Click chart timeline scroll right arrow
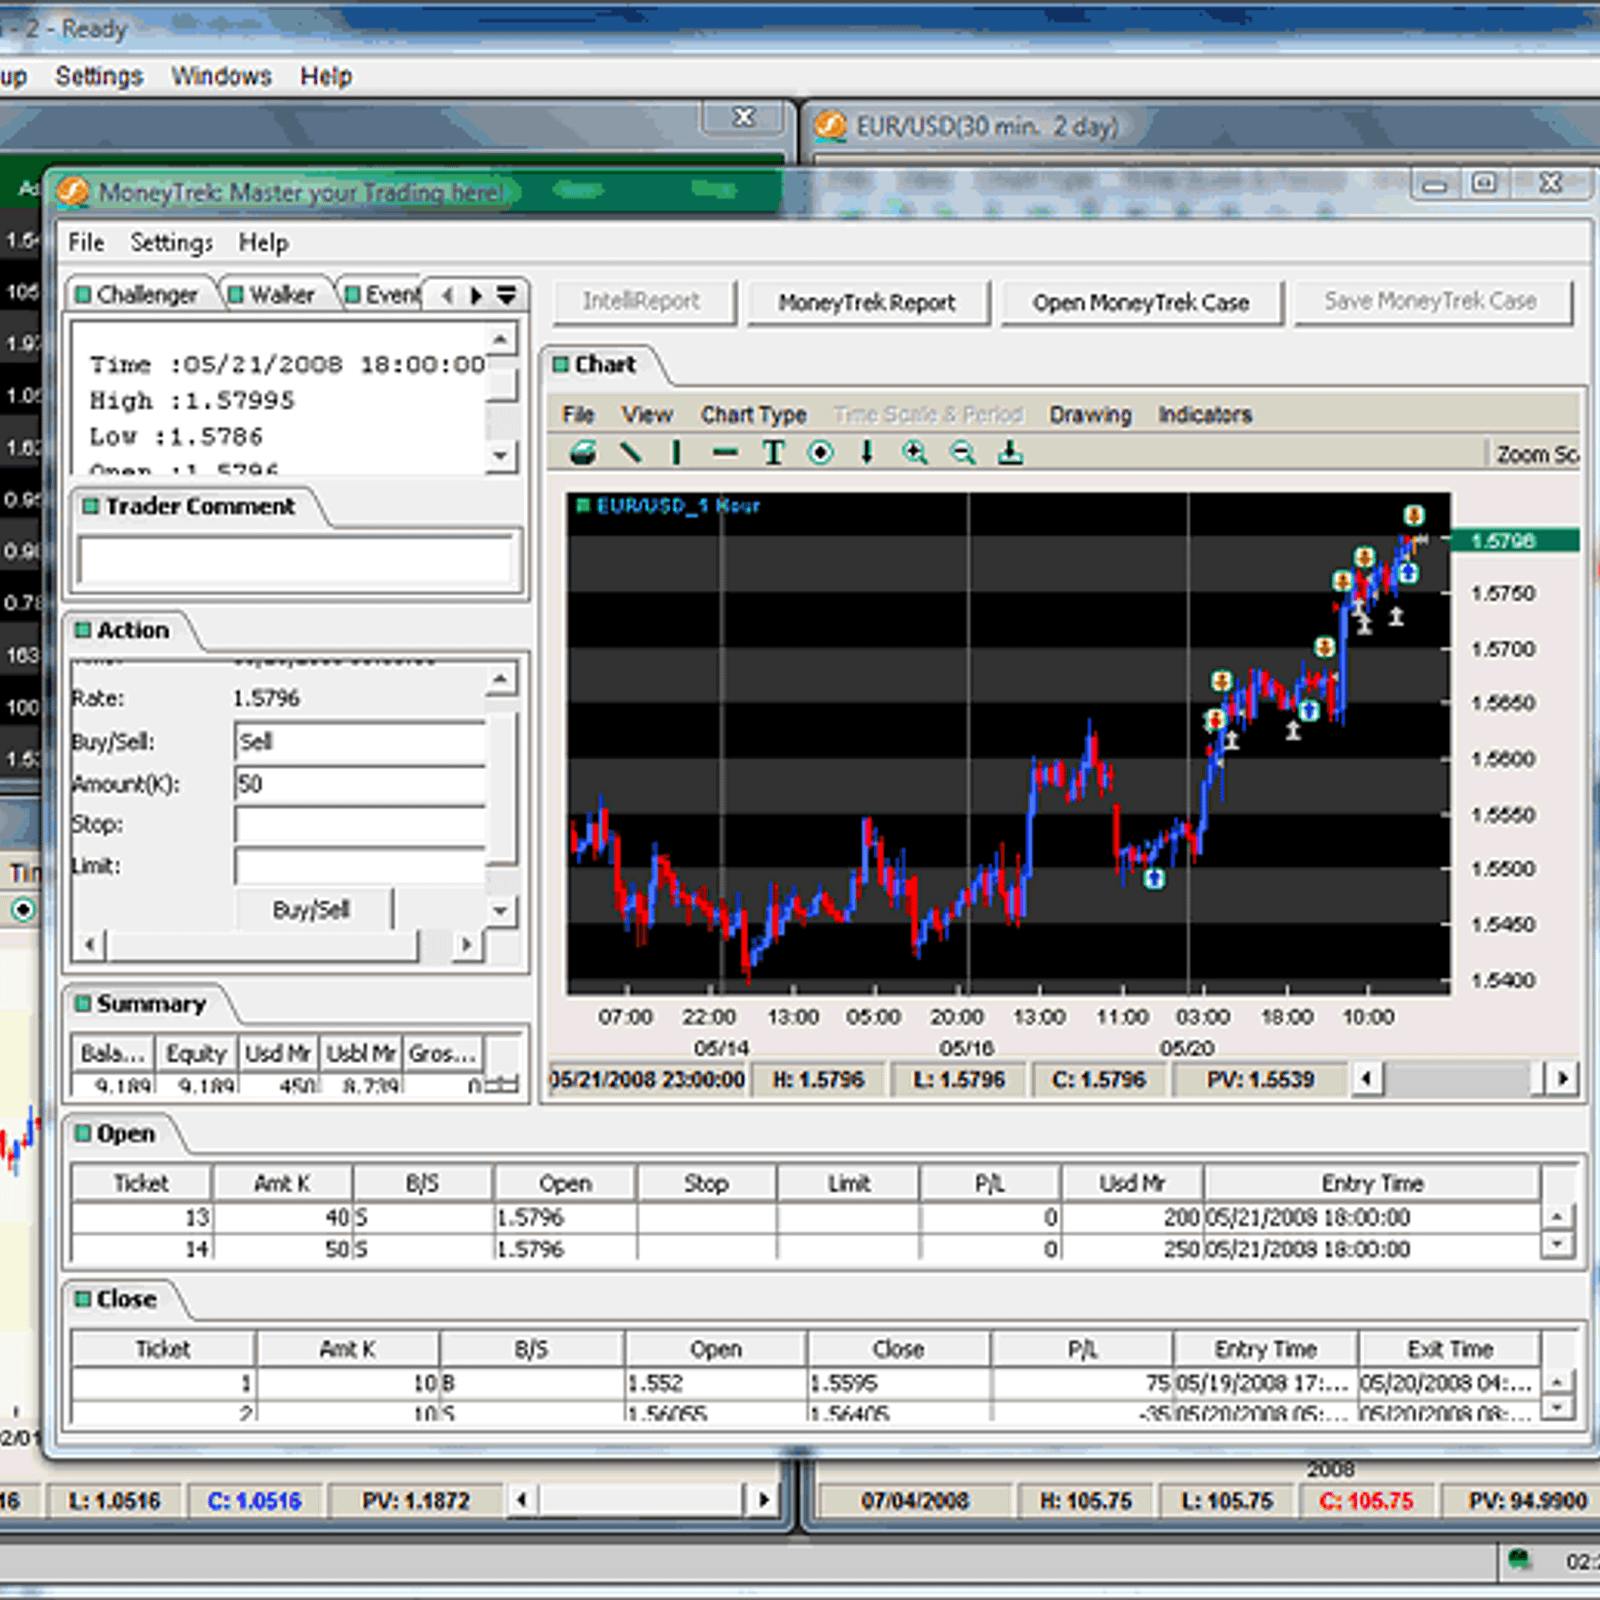The width and height of the screenshot is (1600, 1600). click(1562, 1079)
